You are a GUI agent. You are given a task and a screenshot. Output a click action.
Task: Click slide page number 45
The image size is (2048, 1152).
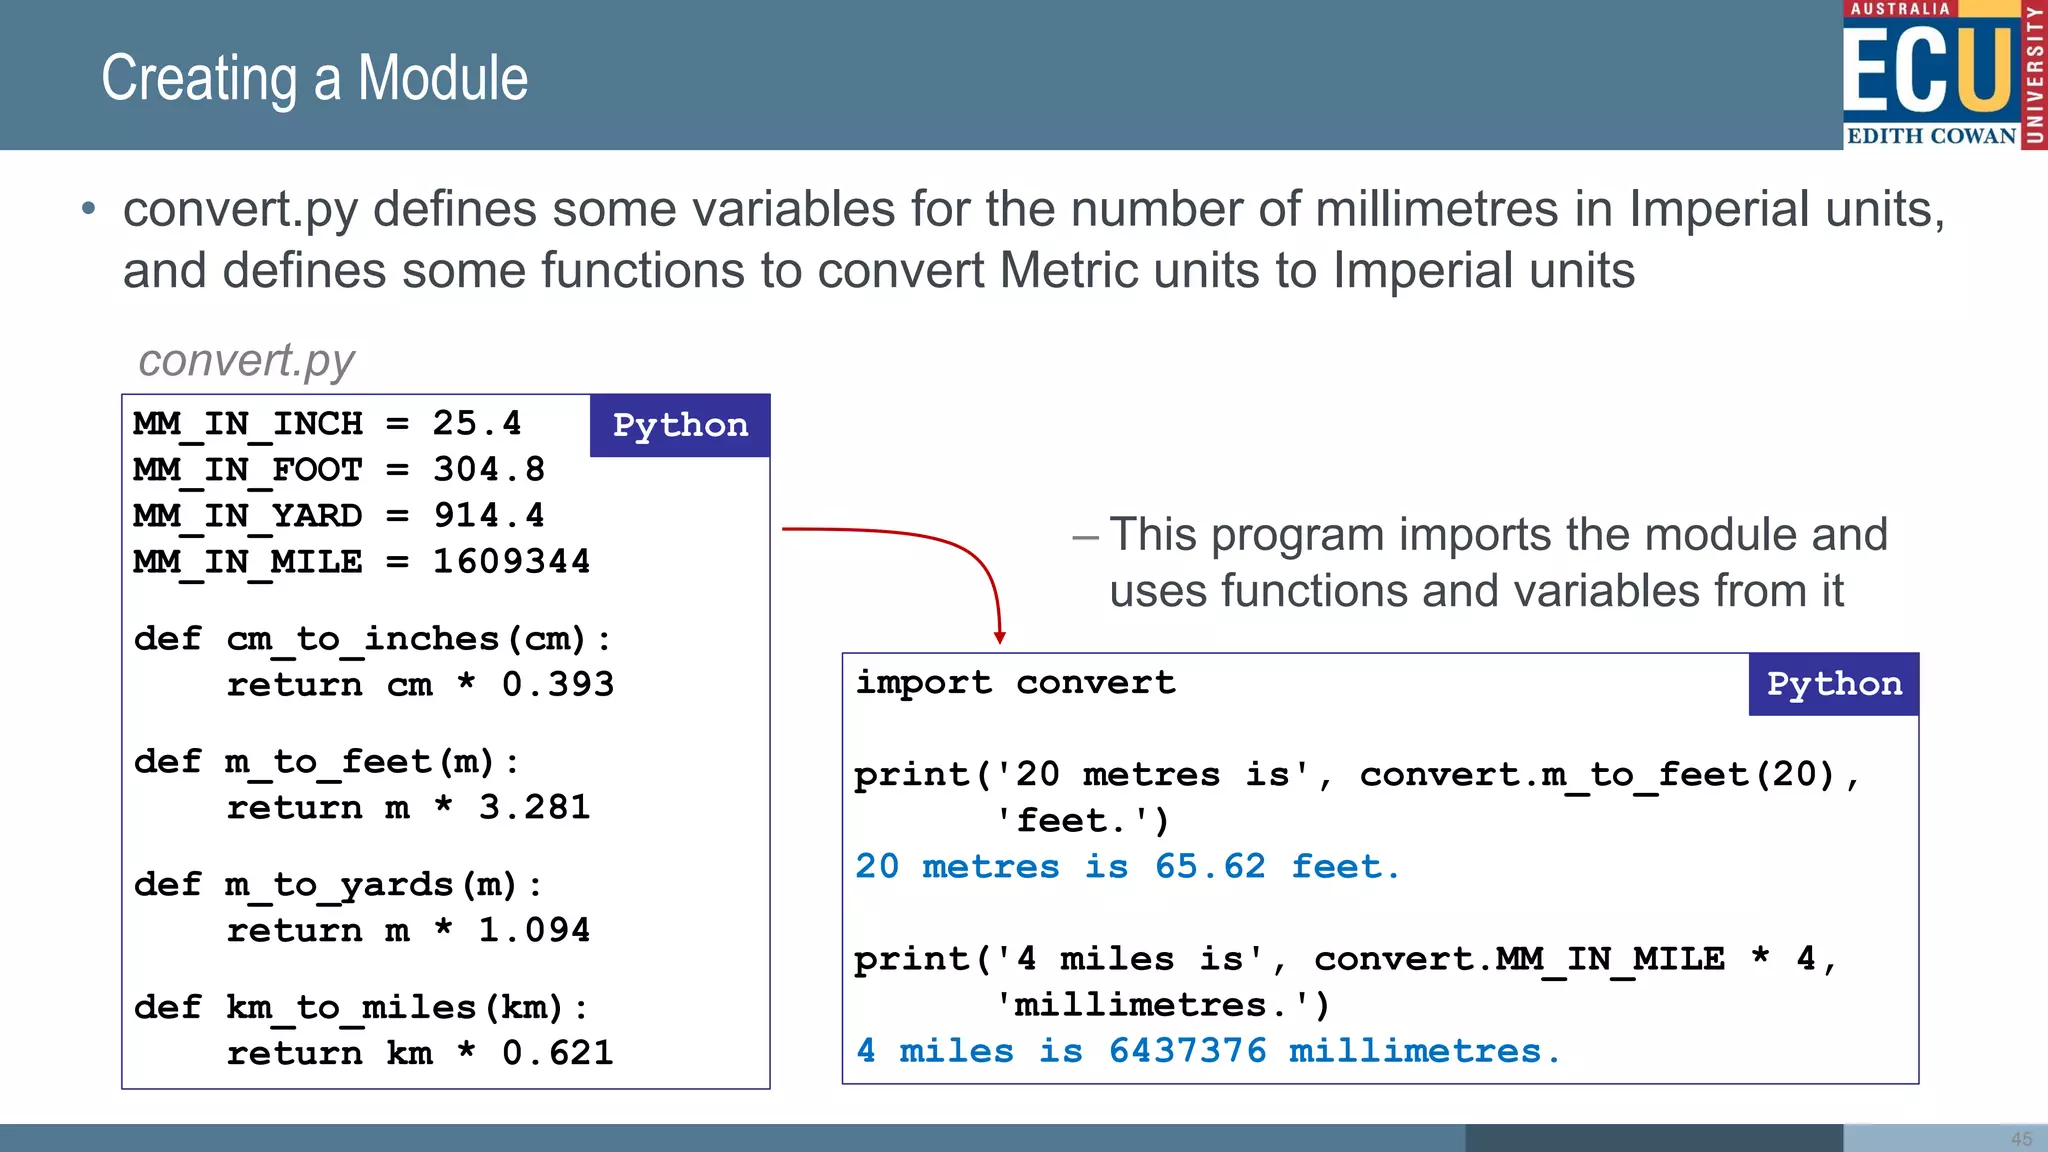[x=2021, y=1139]
